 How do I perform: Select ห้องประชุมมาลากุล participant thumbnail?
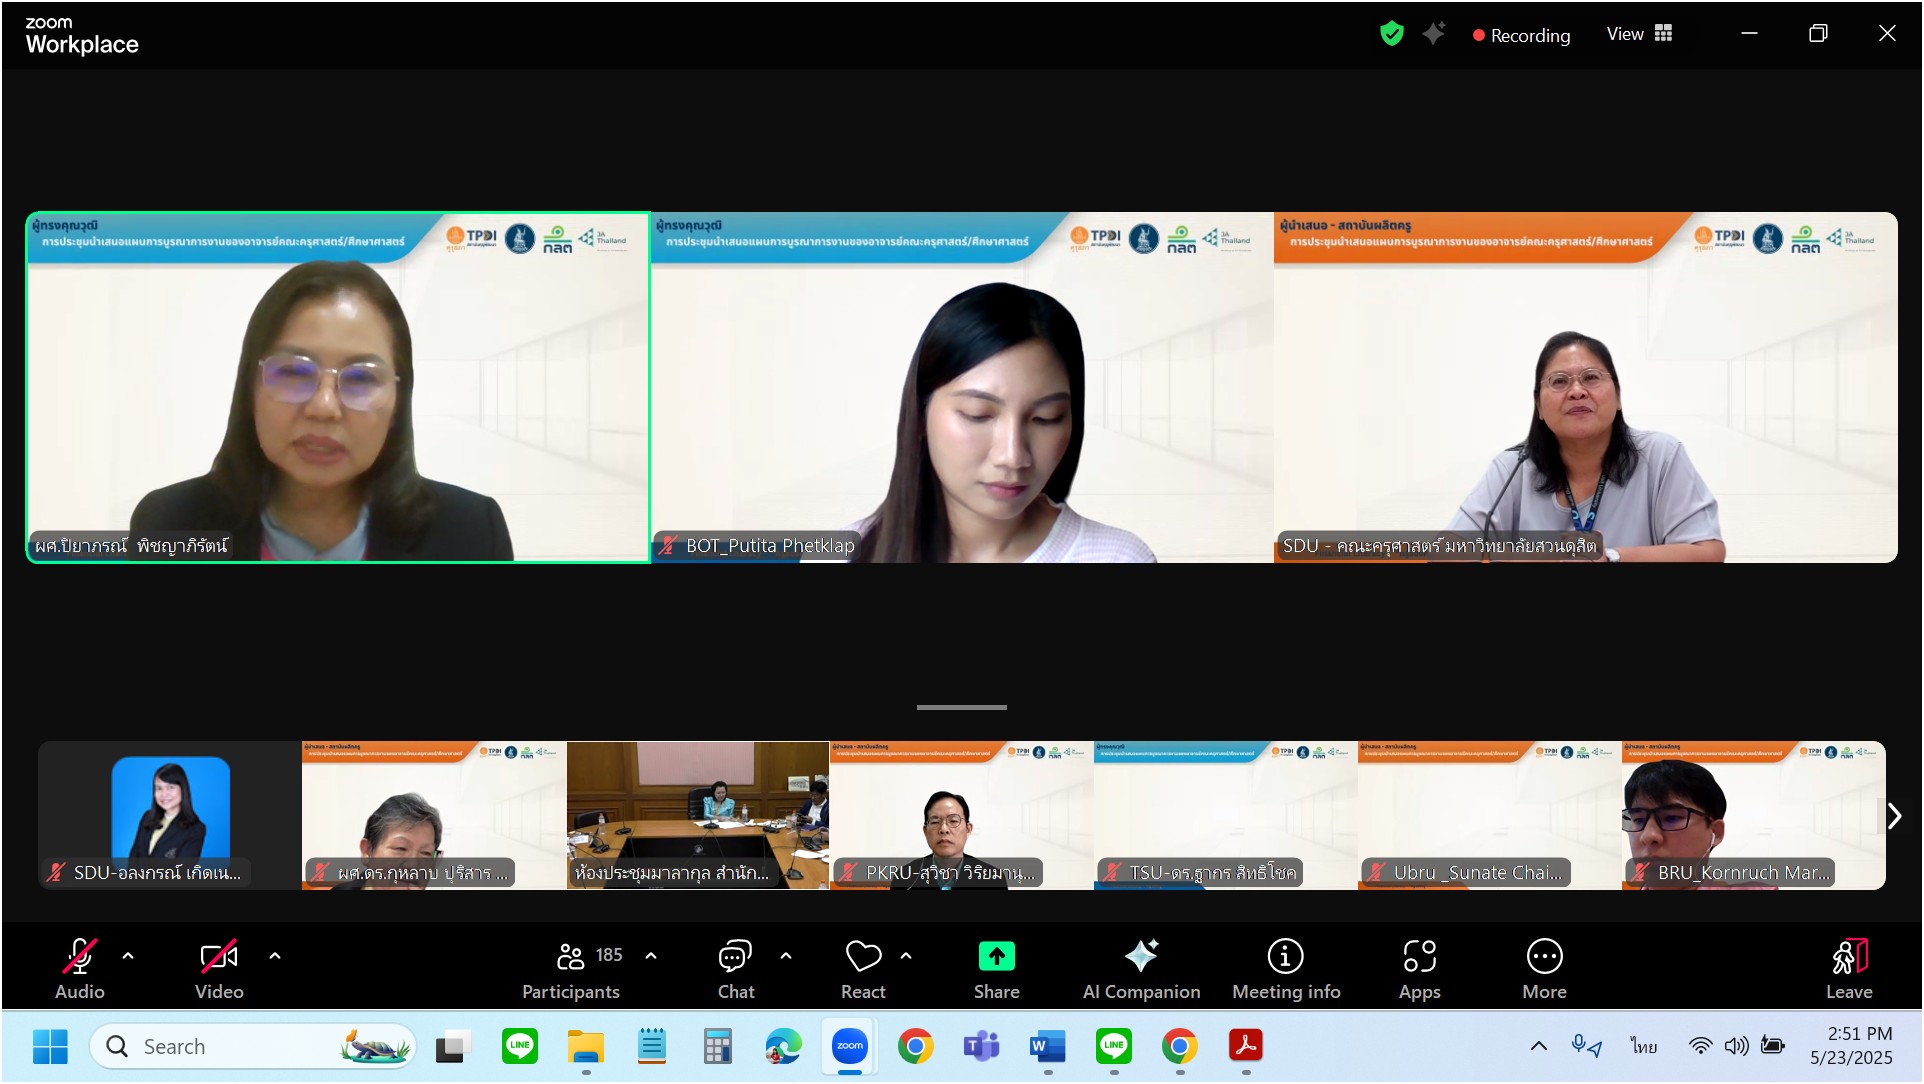tap(698, 815)
